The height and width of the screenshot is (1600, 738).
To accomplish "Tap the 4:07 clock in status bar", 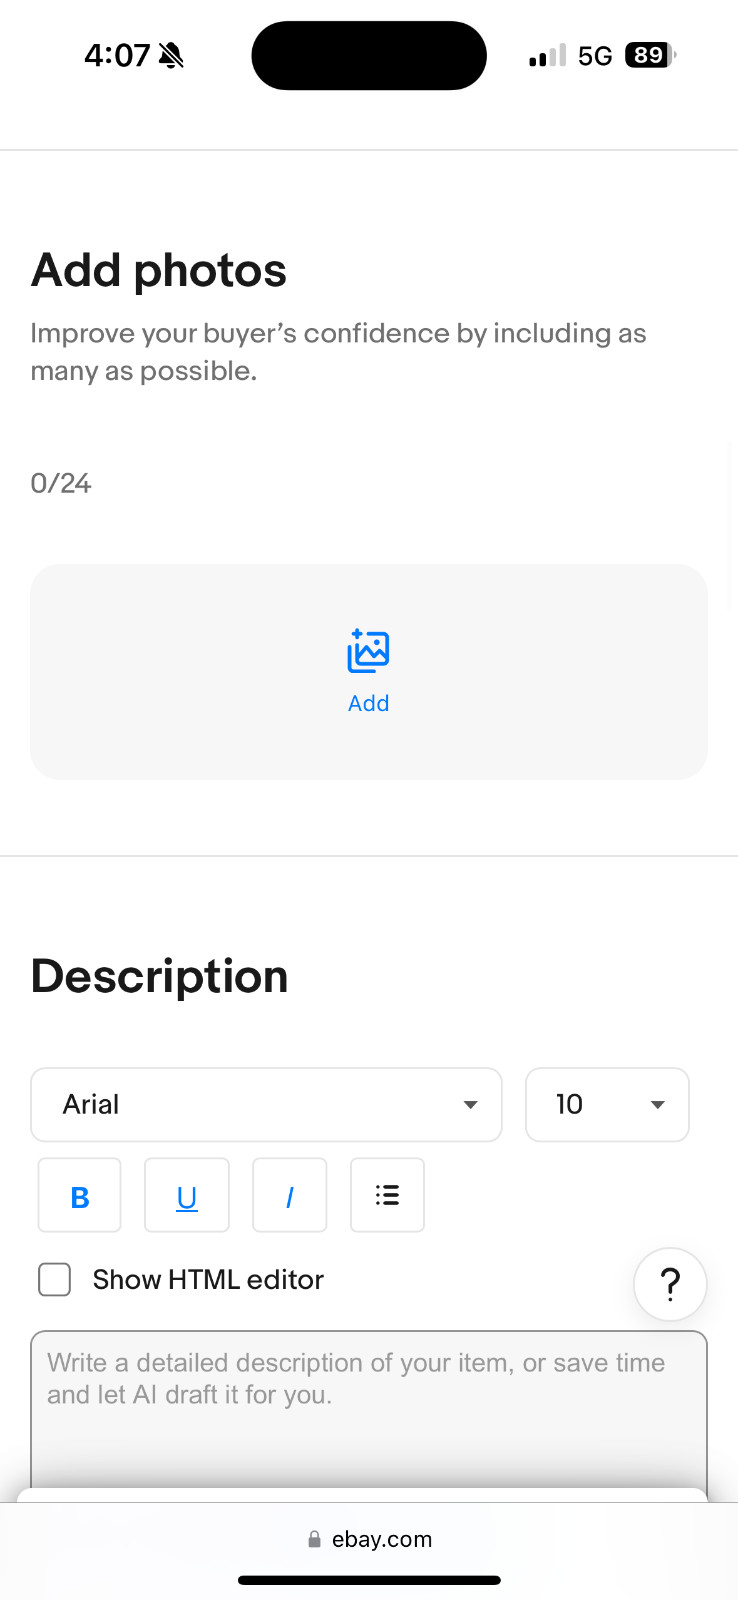I will coord(117,55).
